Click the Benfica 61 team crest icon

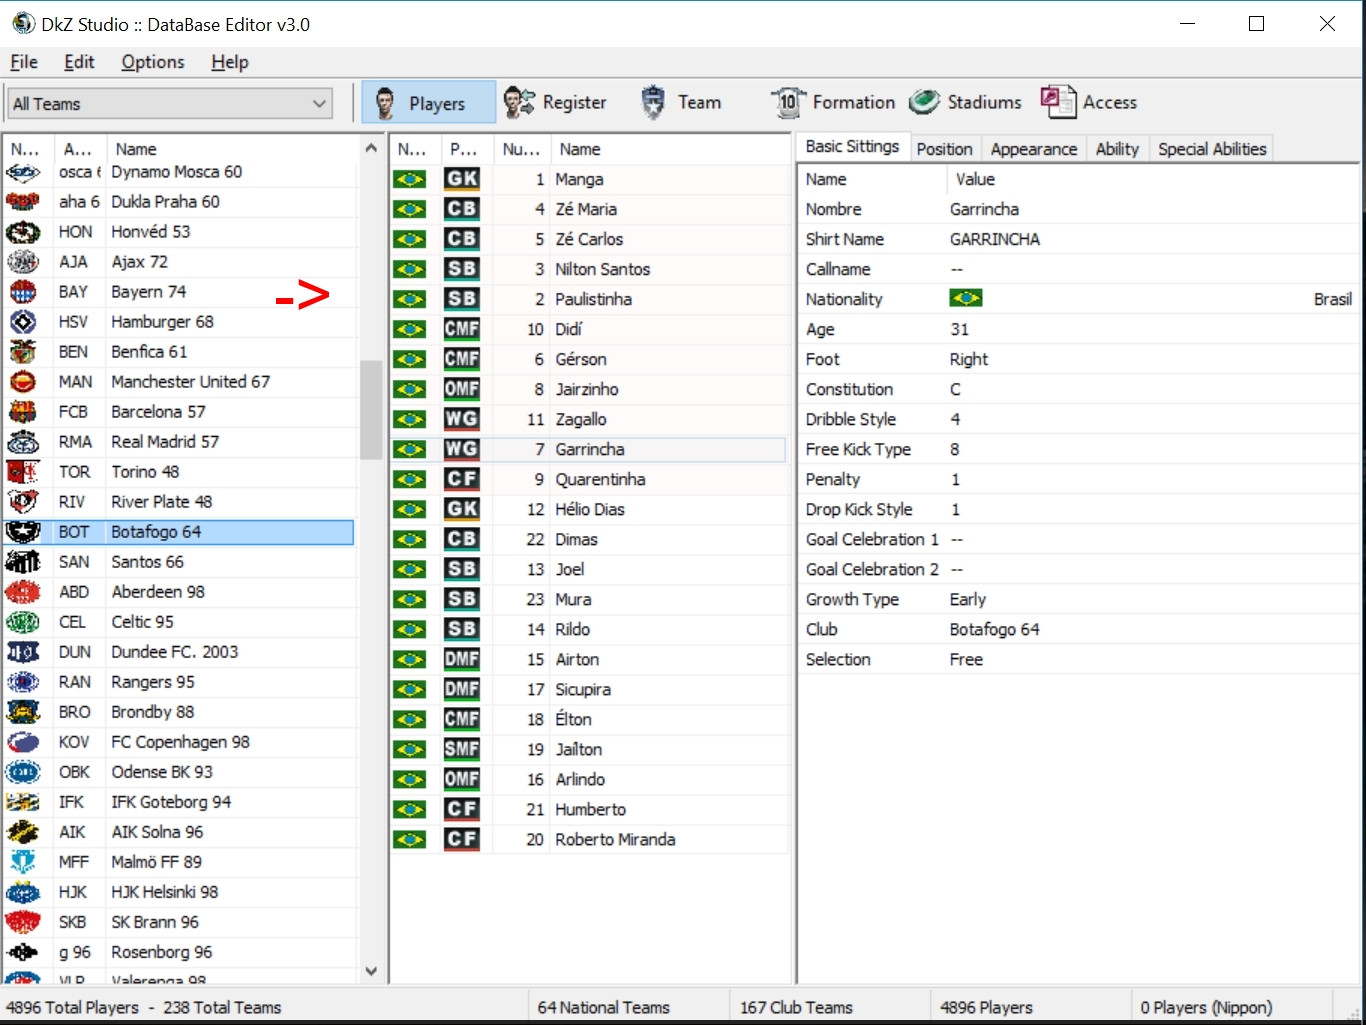tap(23, 352)
